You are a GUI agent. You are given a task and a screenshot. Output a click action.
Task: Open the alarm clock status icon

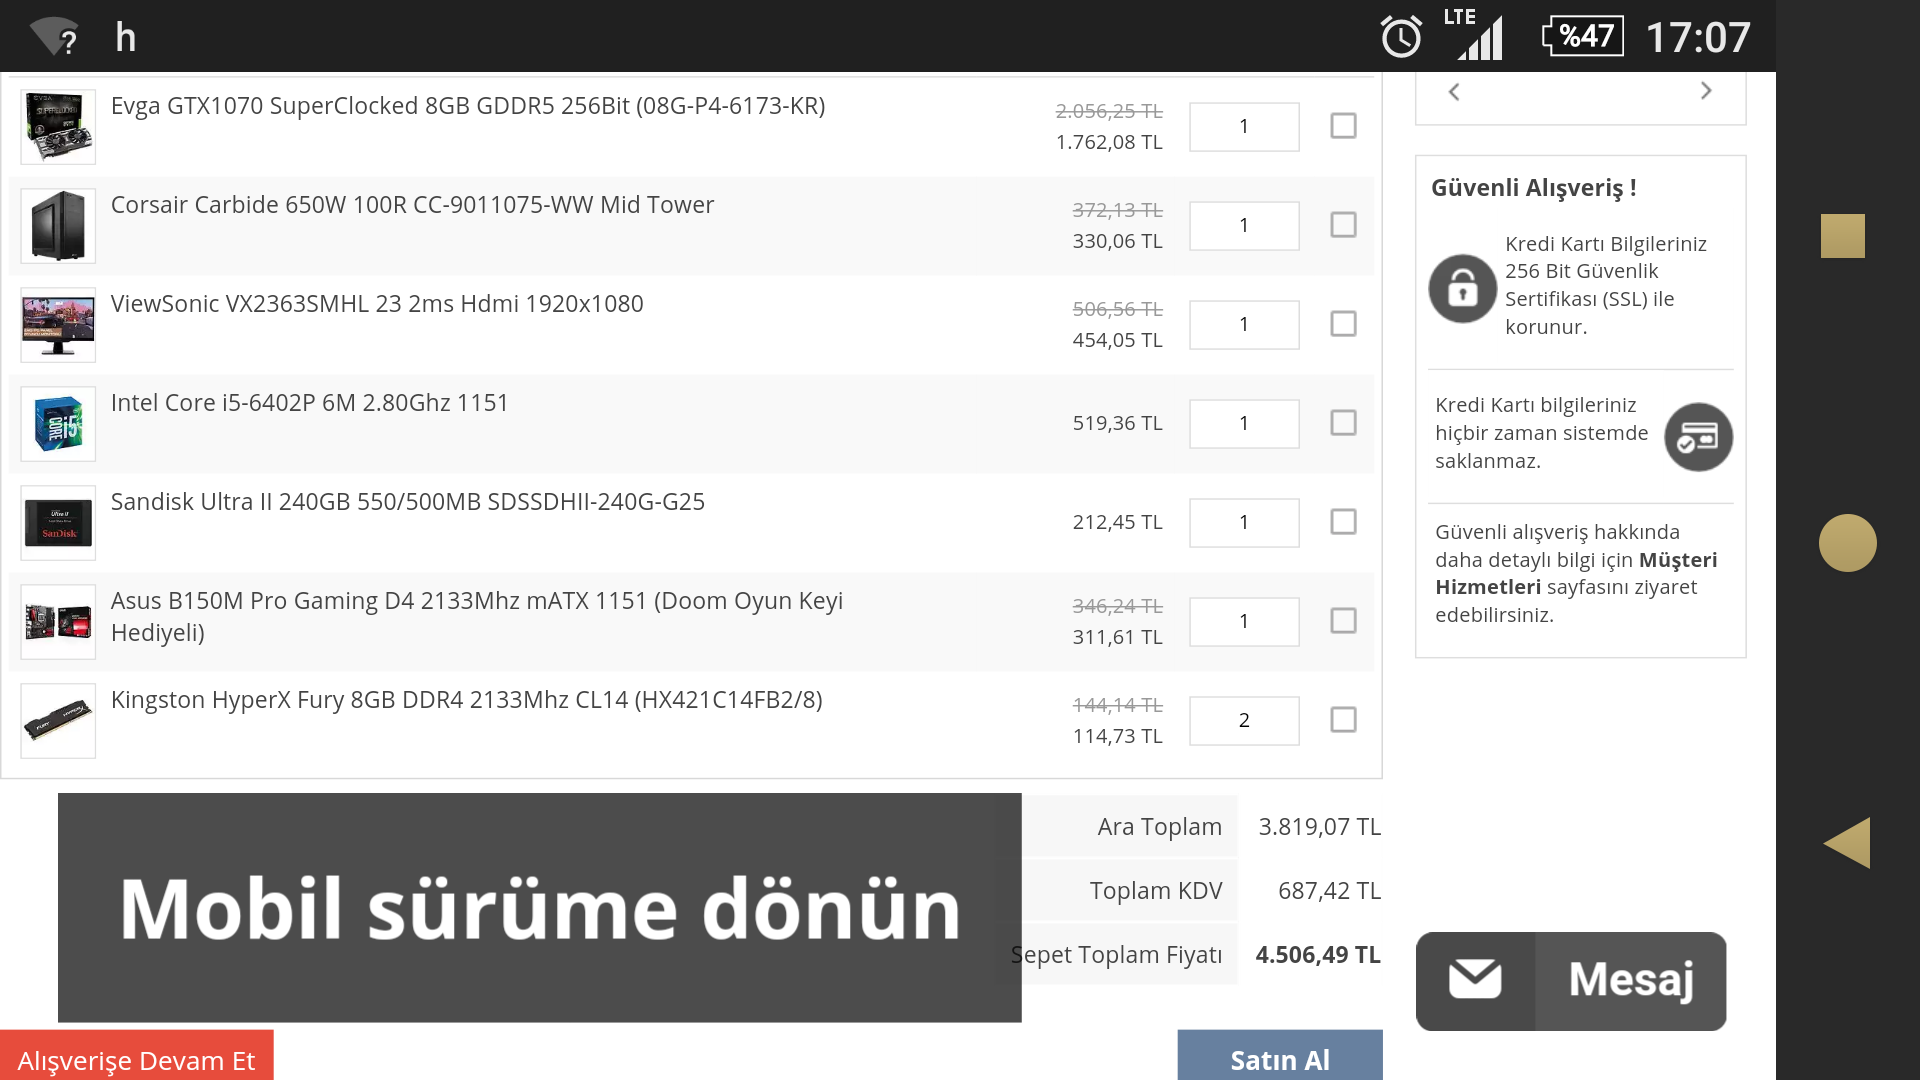tap(1401, 37)
